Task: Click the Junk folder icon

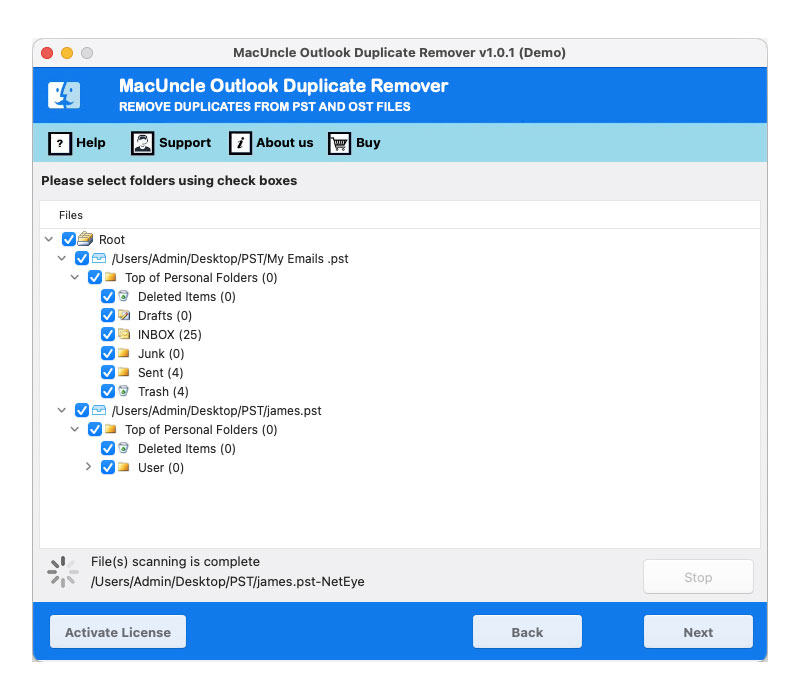Action: click(x=123, y=353)
